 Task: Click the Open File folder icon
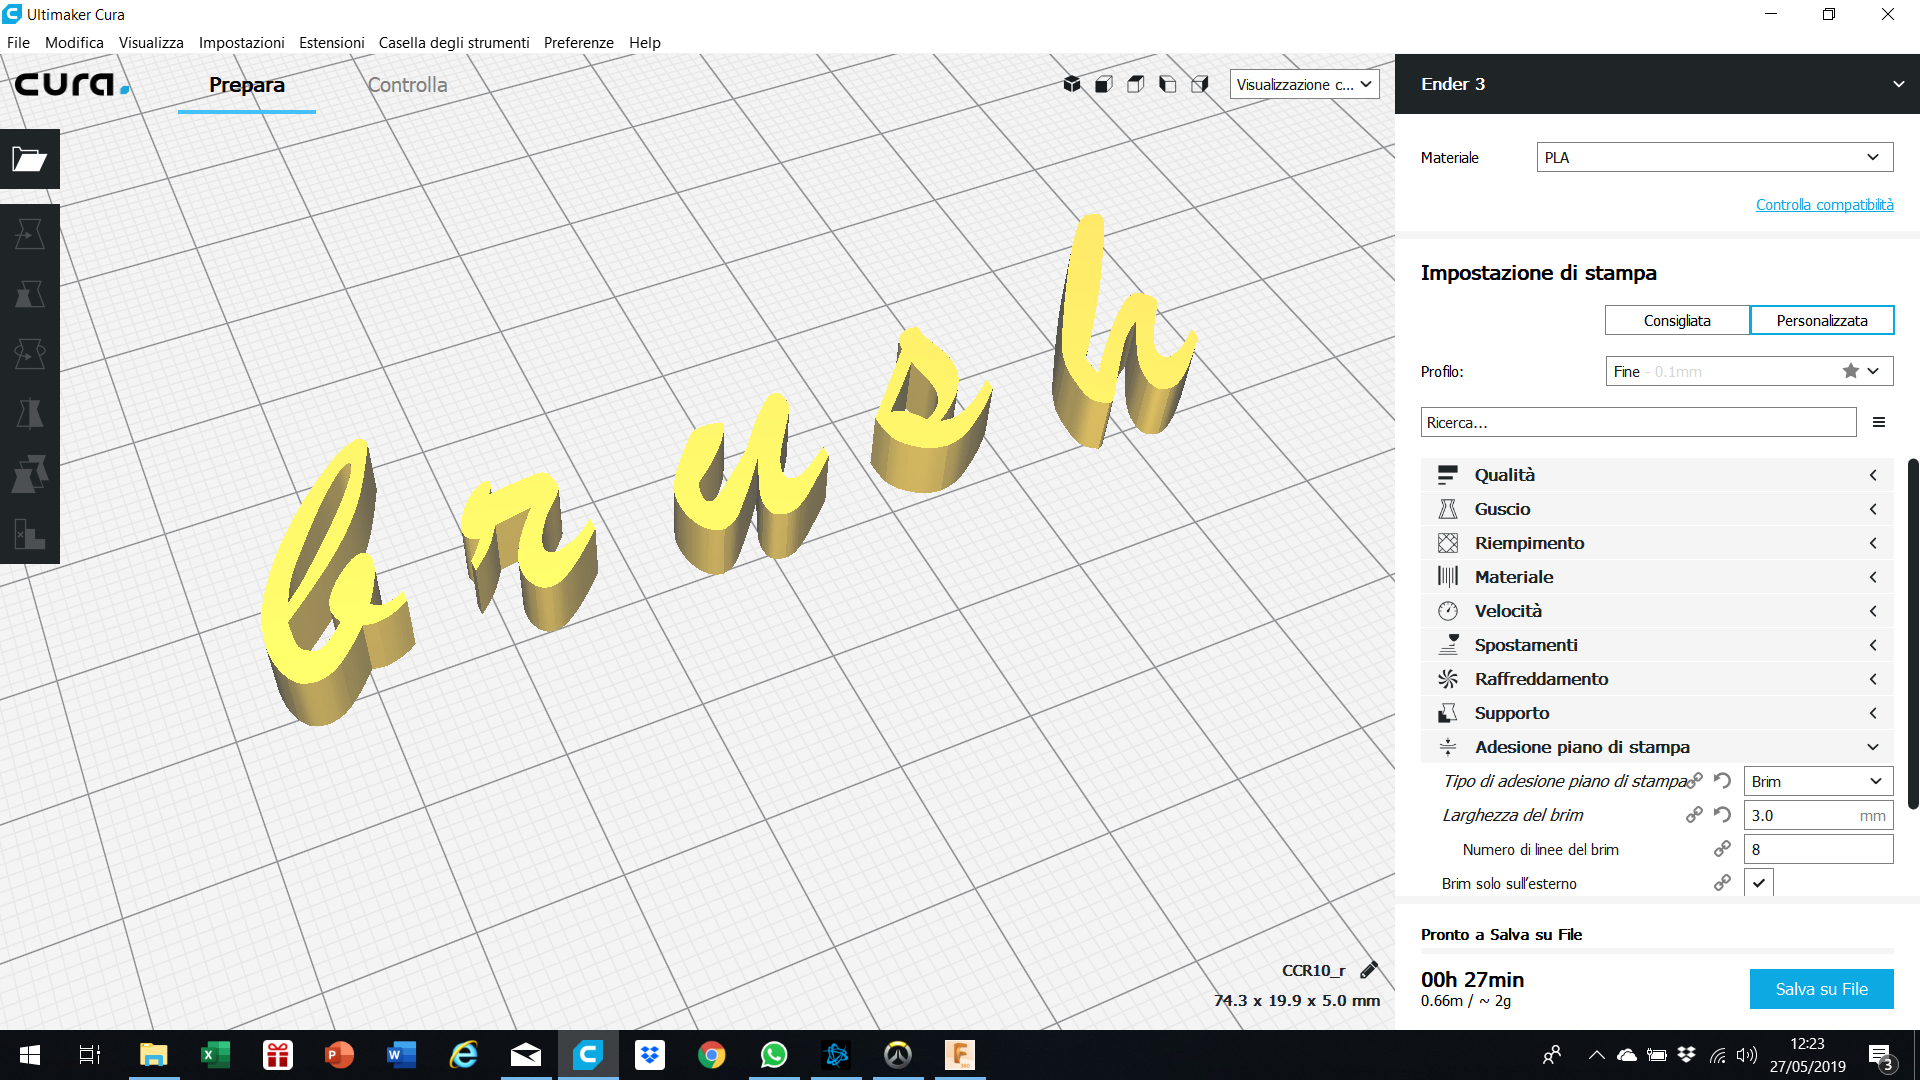pos(29,159)
